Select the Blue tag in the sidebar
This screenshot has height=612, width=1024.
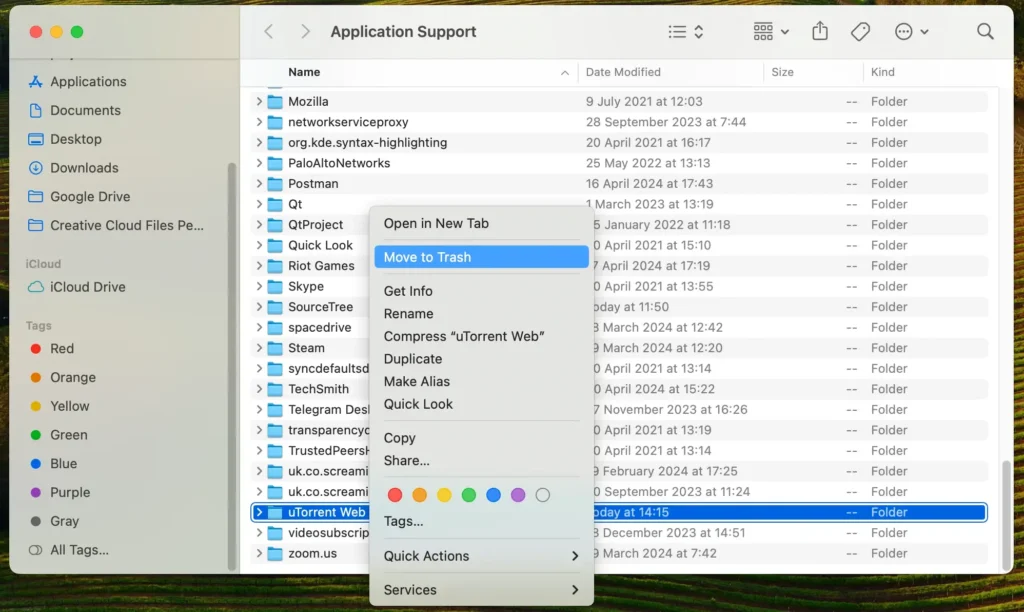(54, 464)
